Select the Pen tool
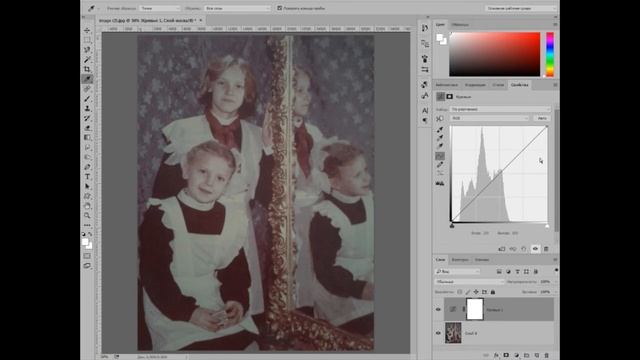The image size is (640, 360). (87, 167)
